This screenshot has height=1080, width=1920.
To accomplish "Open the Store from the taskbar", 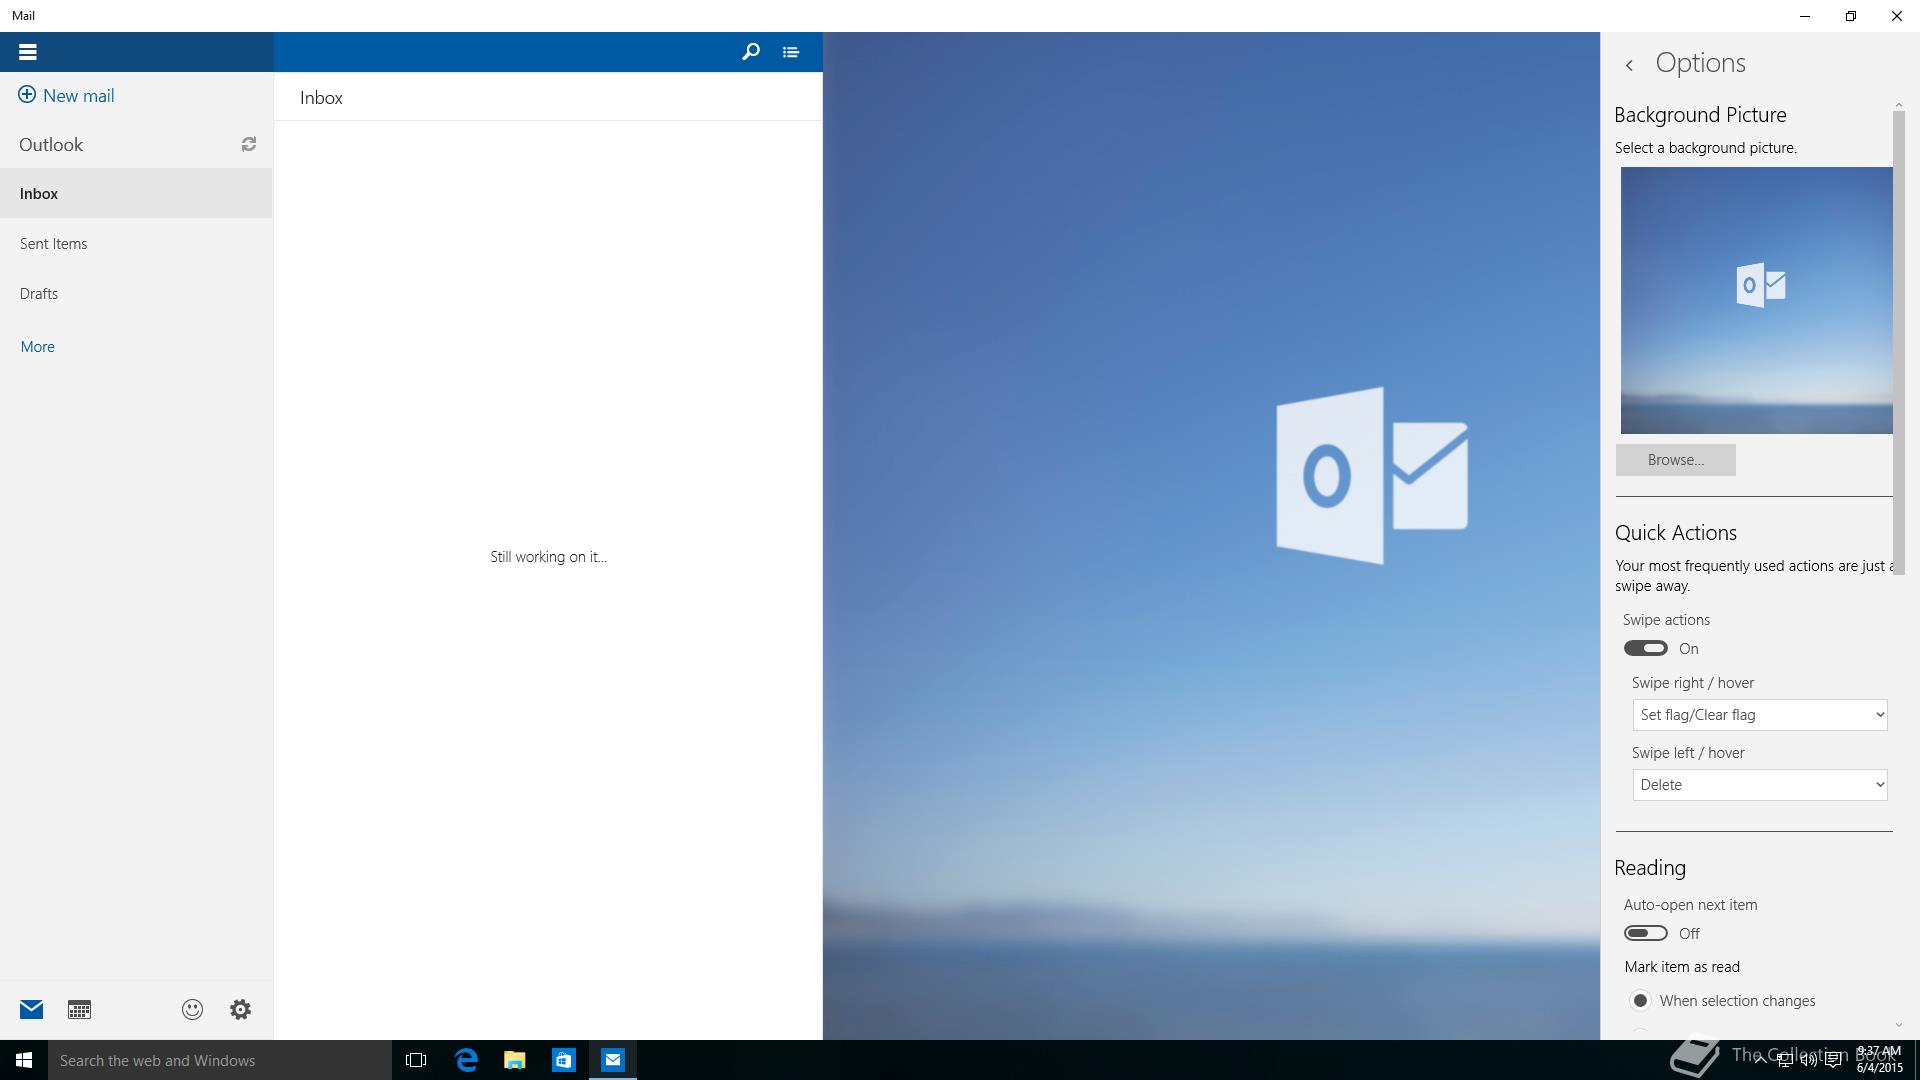I will [x=564, y=1060].
